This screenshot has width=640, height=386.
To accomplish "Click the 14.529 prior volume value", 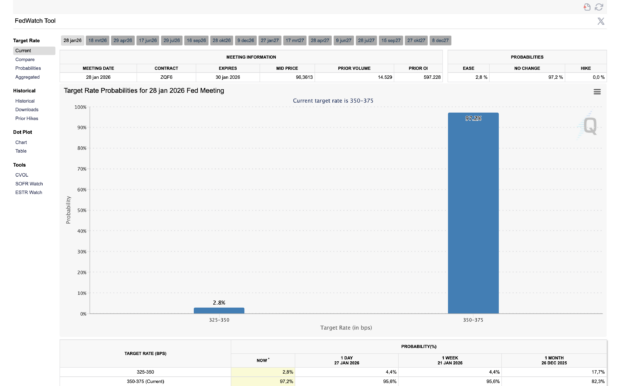I will coord(385,77).
